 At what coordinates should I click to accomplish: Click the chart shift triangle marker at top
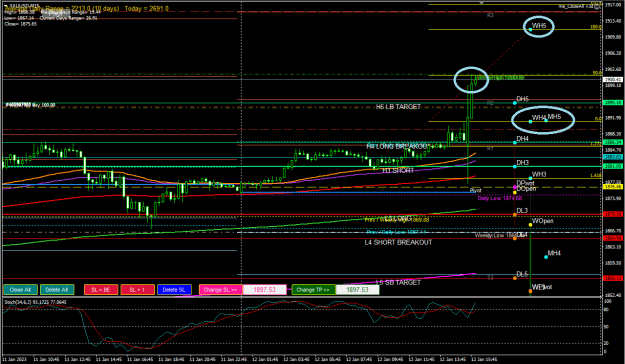[x=482, y=3]
